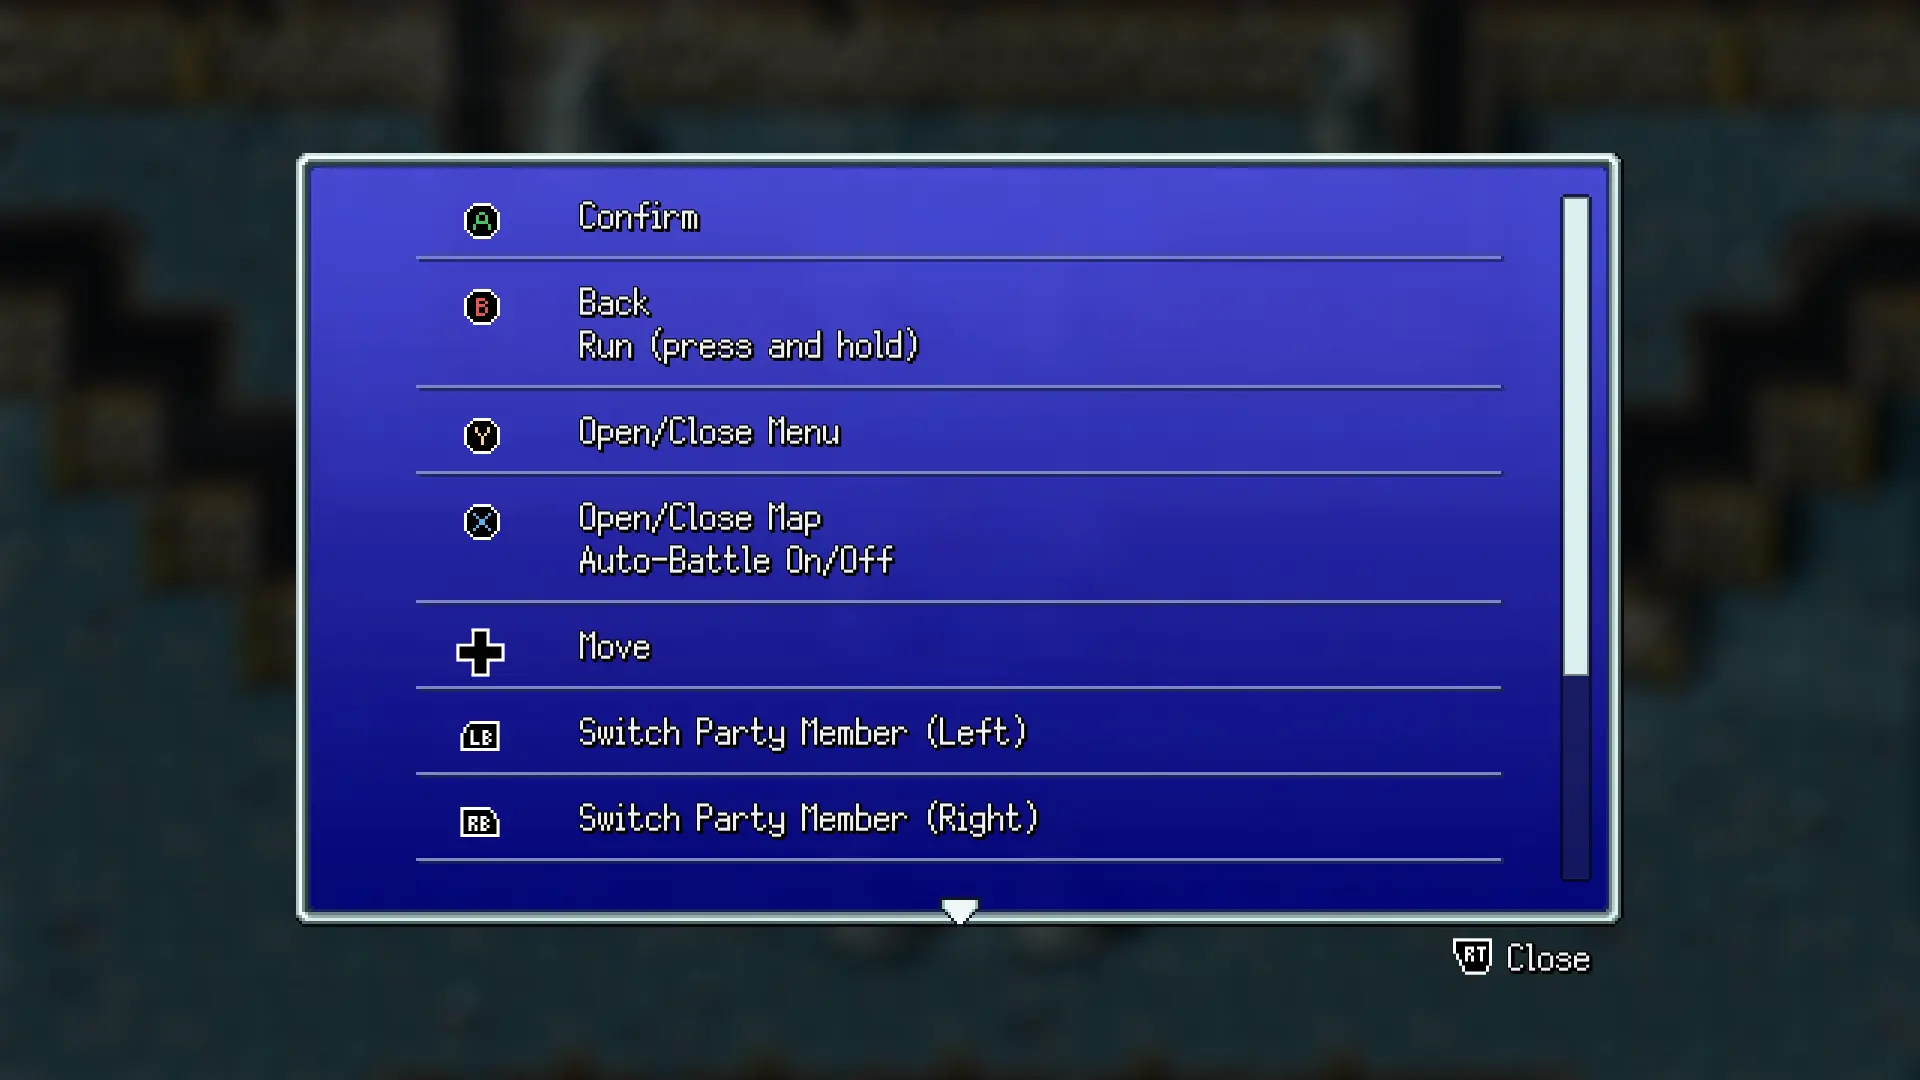Click the Close button label
1920x1080 pixels.
[1548, 958]
